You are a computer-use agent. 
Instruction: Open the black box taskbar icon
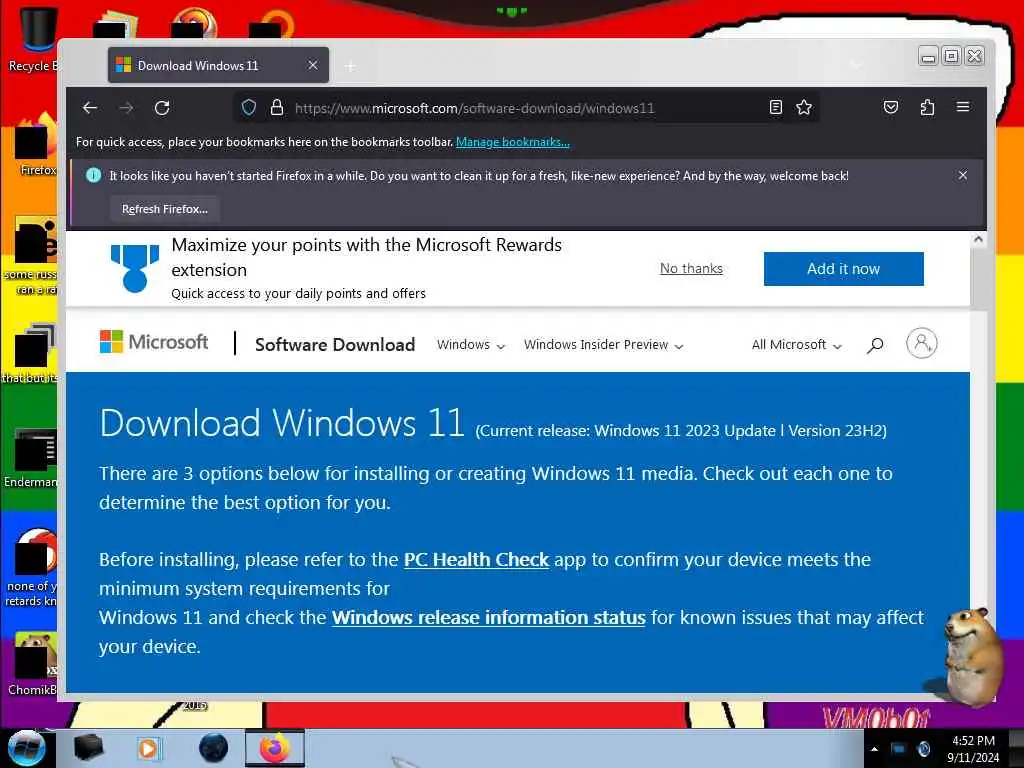88,748
